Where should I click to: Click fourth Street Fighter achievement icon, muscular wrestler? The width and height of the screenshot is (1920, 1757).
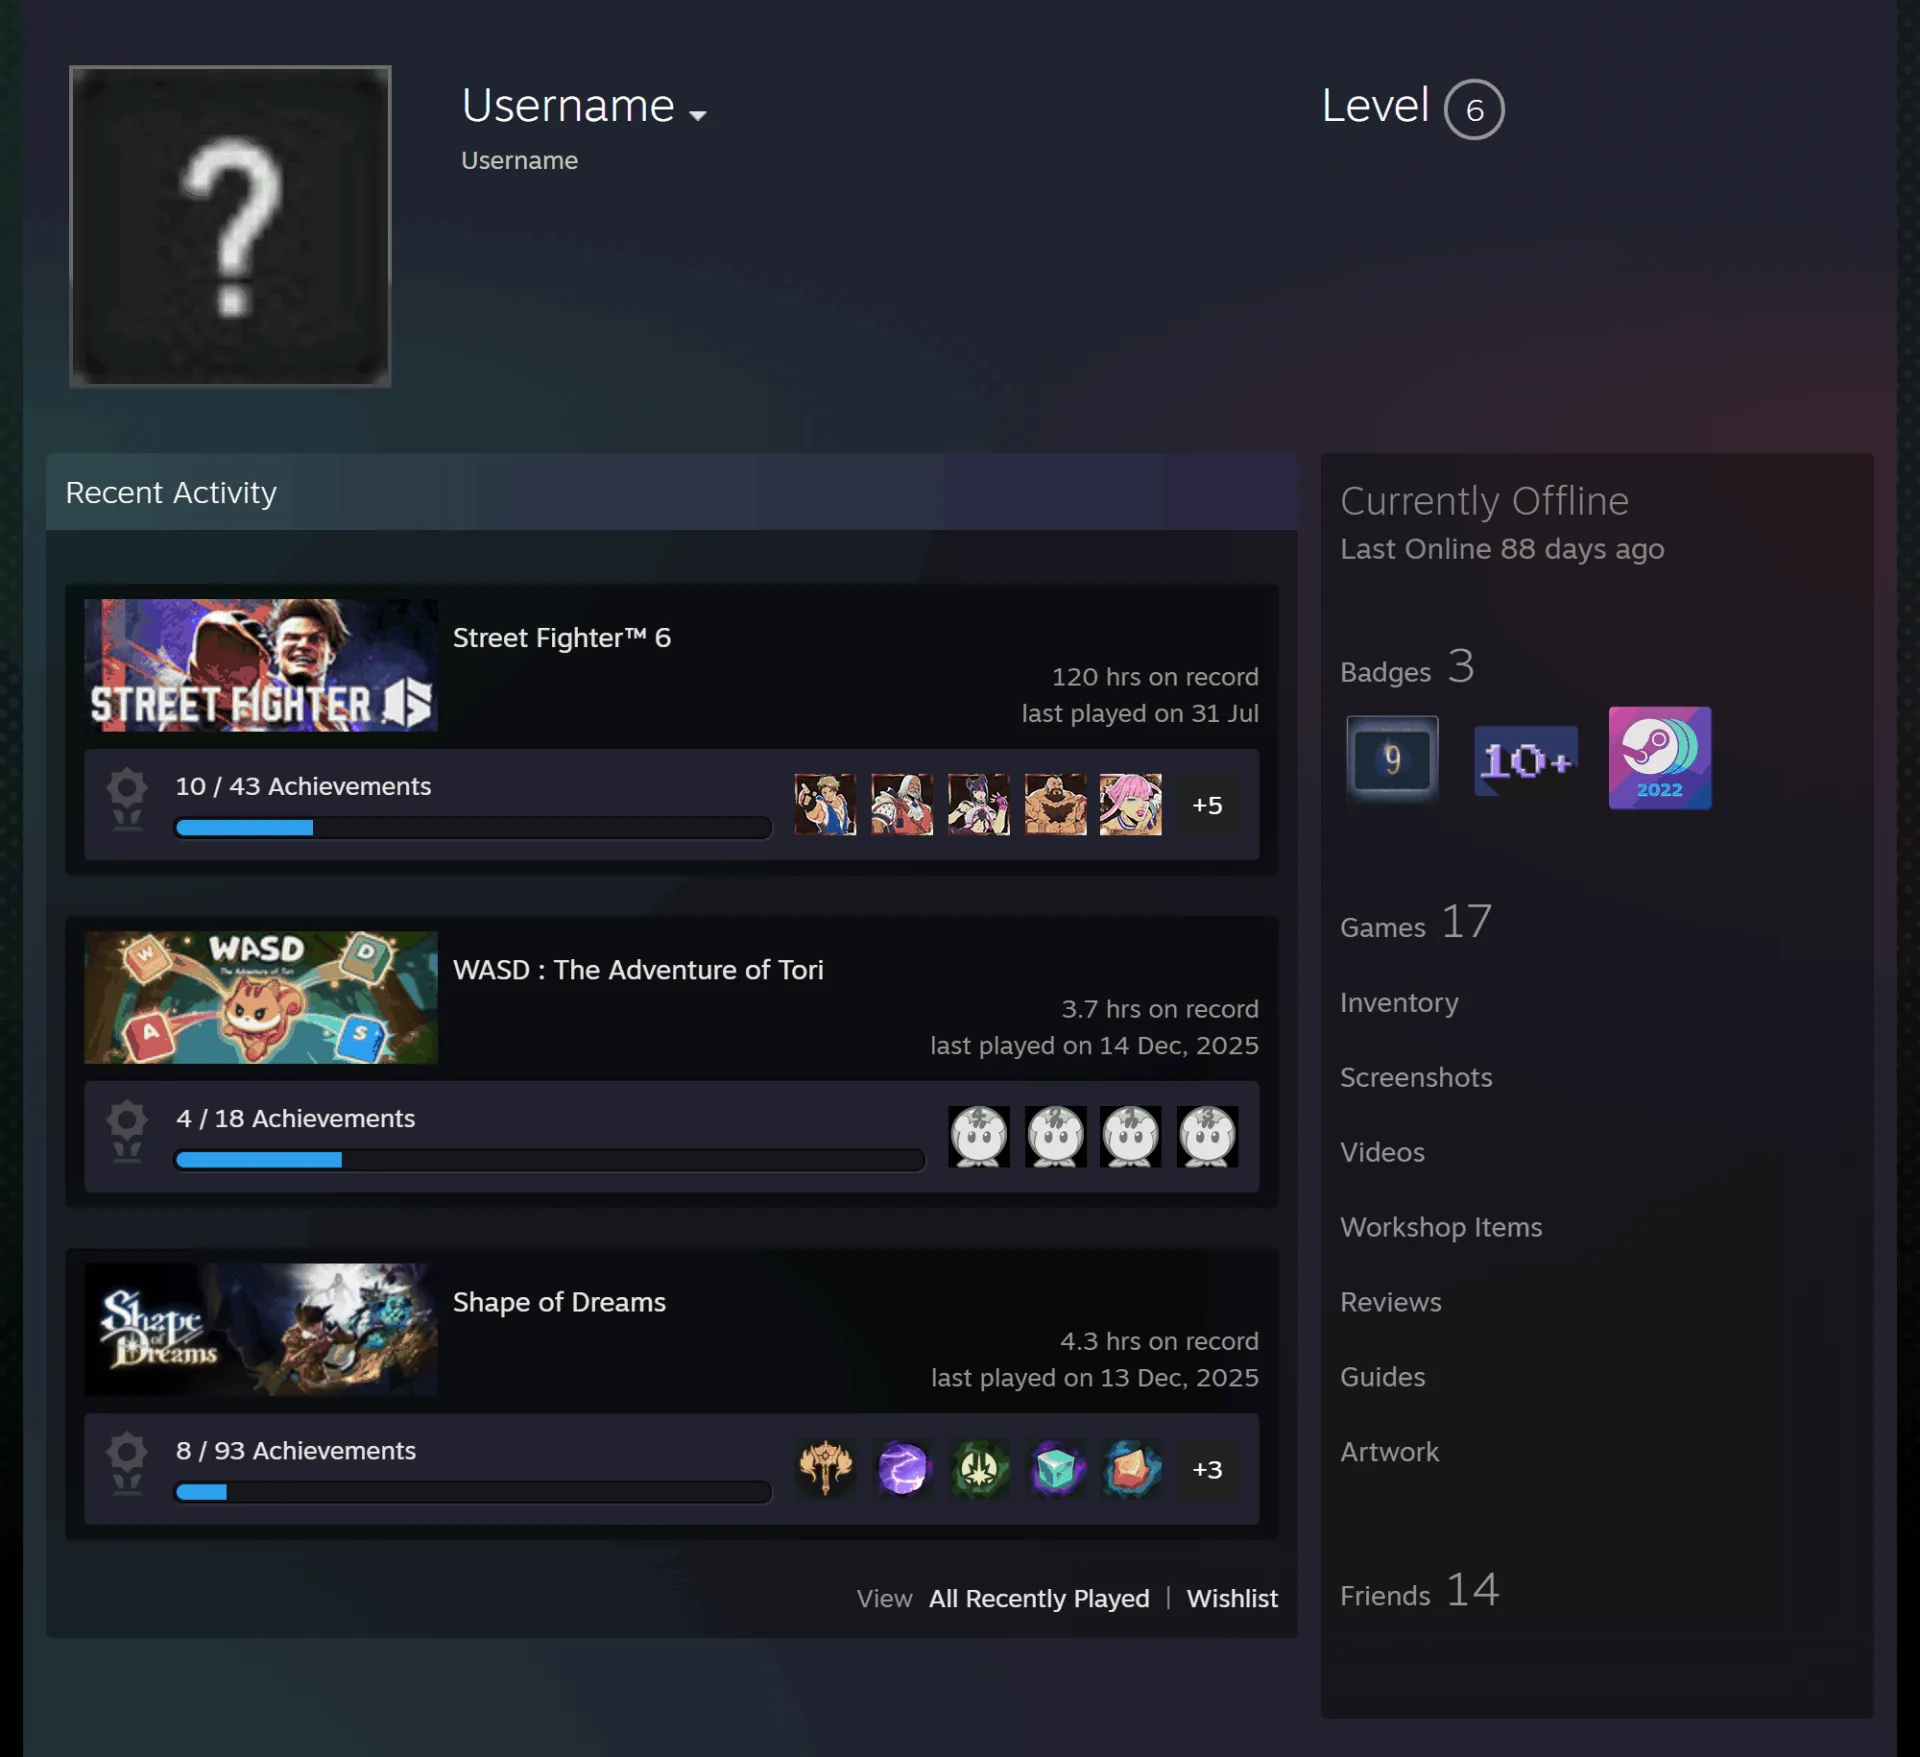pyautogui.click(x=1055, y=804)
